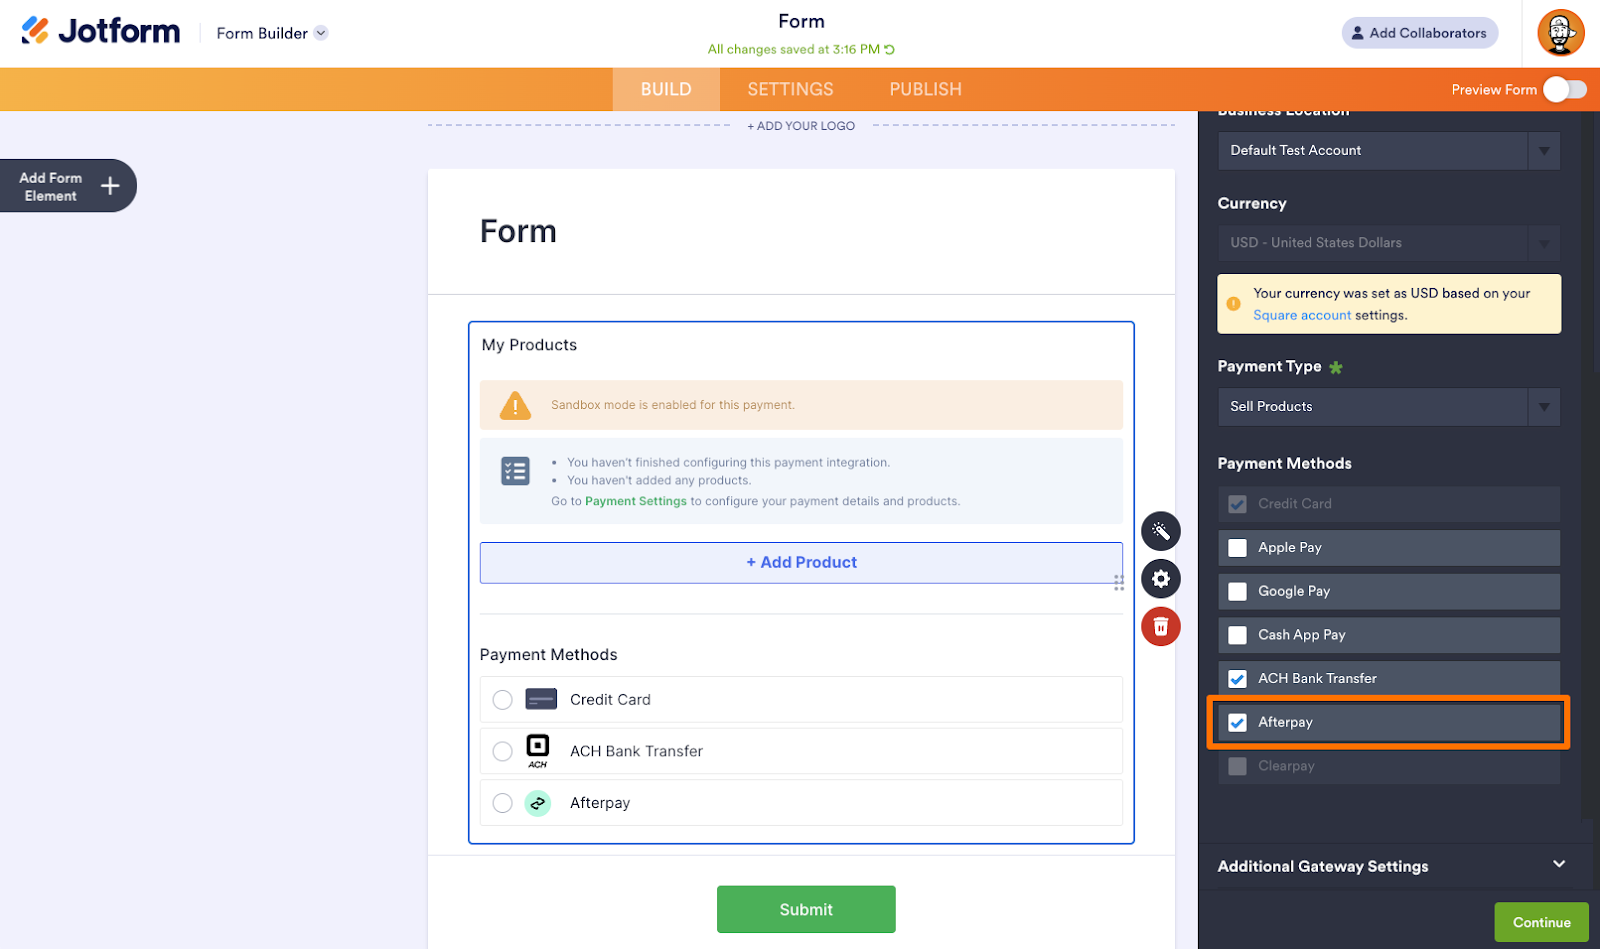Click the disabled Credit Card checkbox in settings panel
This screenshot has height=949, width=1600.
(1238, 504)
